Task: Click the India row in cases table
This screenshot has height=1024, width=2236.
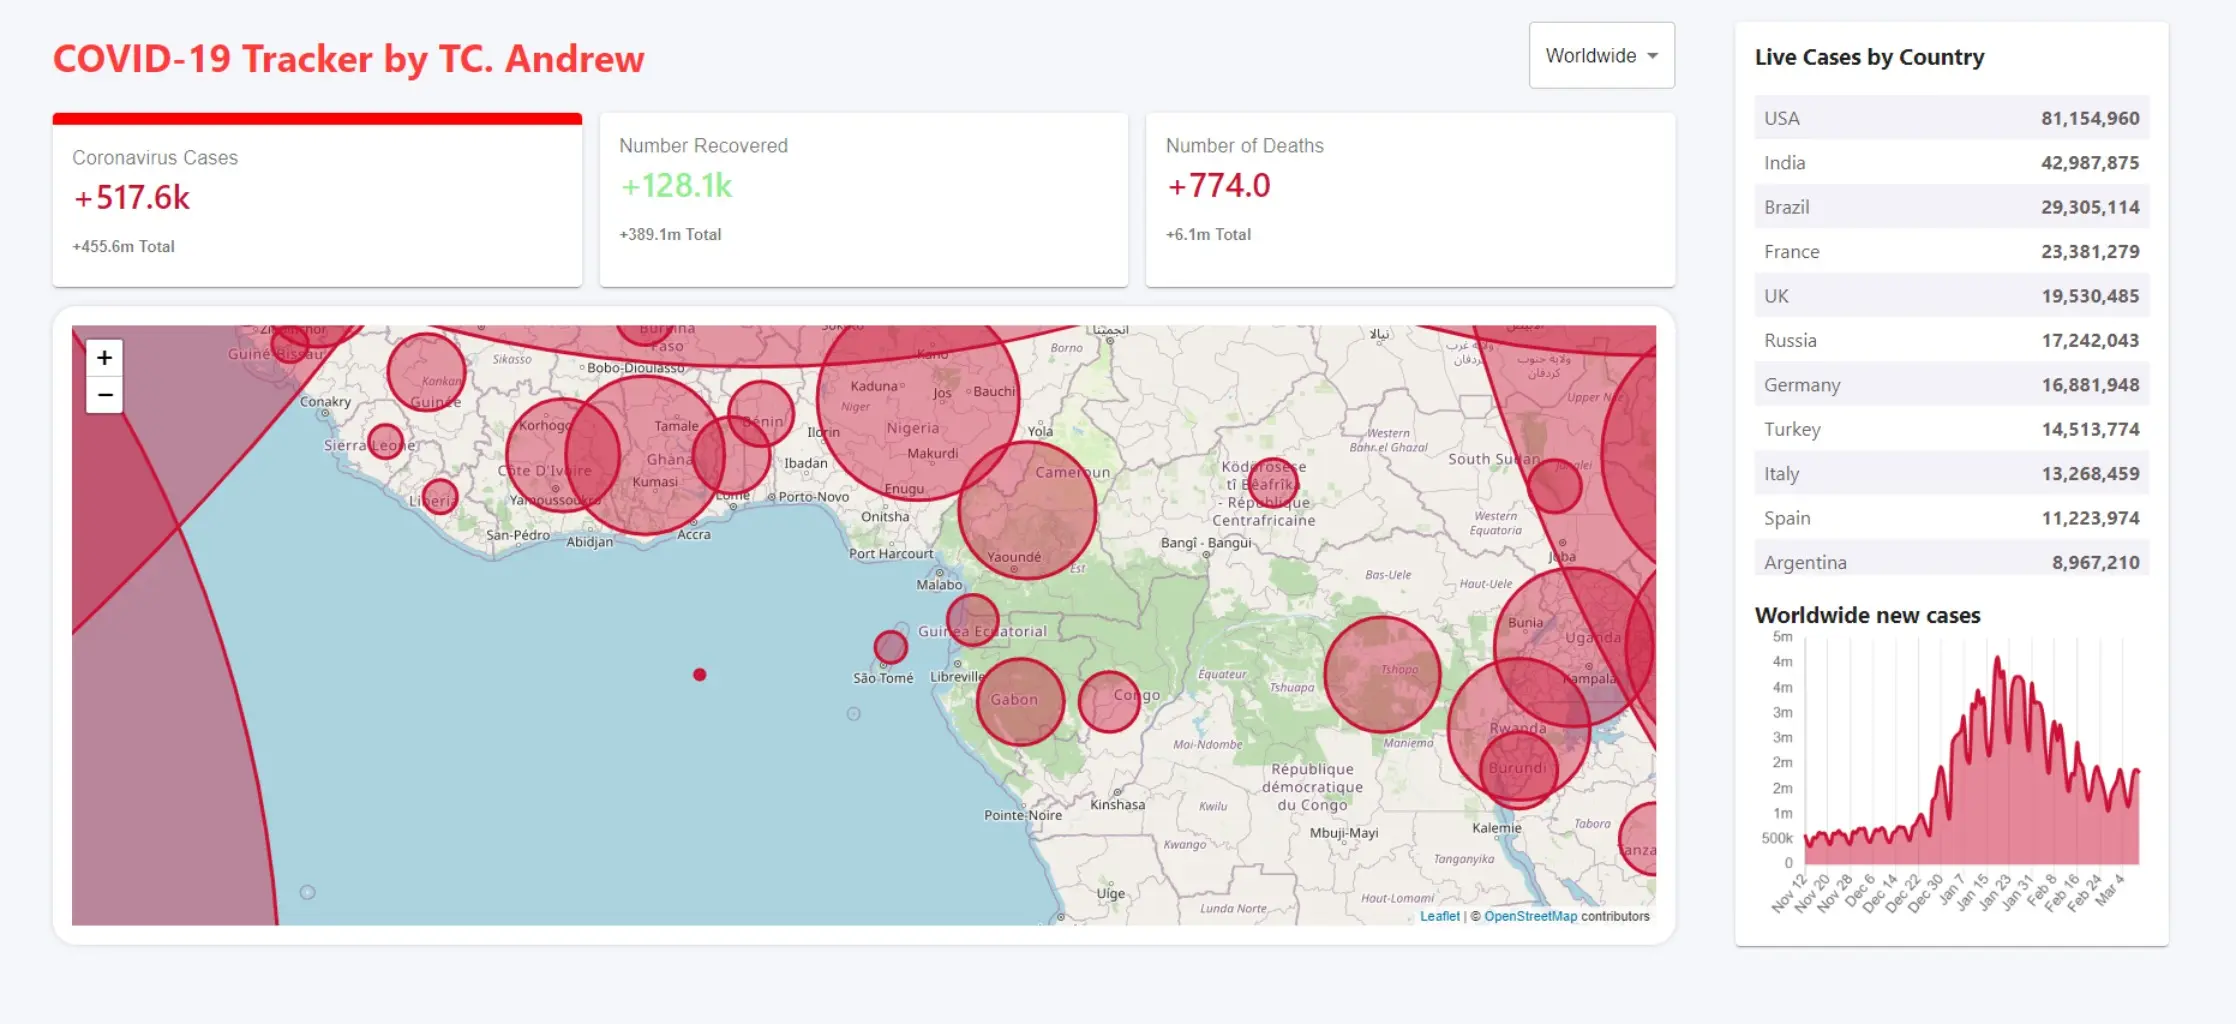Action: tap(1951, 163)
